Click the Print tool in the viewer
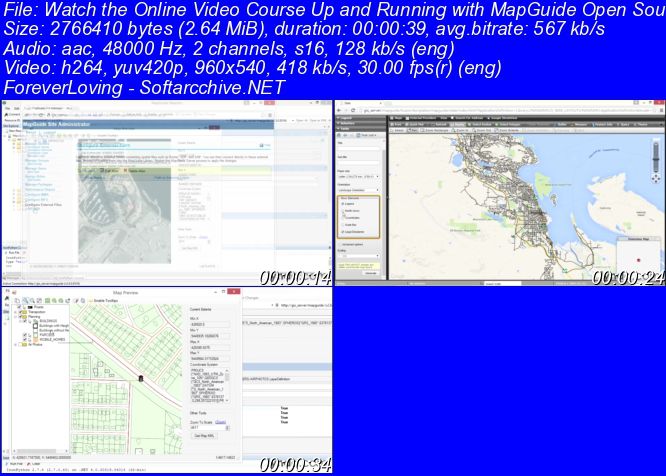Viewport: 666px width, 476px height. 396,124
